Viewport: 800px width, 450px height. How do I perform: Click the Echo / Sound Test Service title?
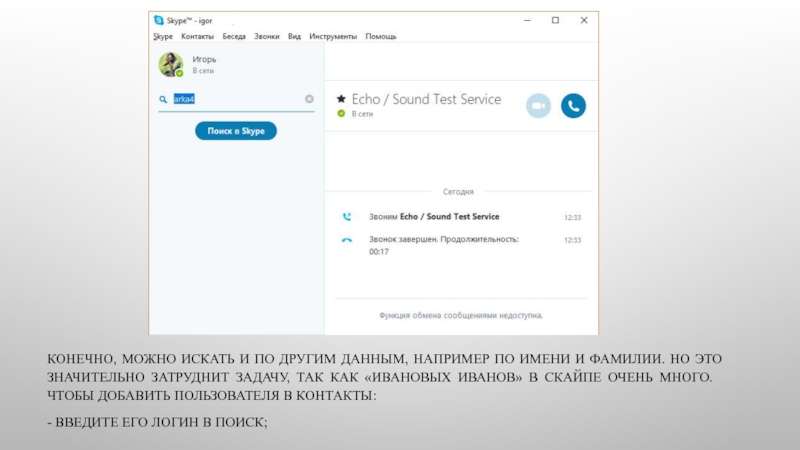[x=426, y=99]
